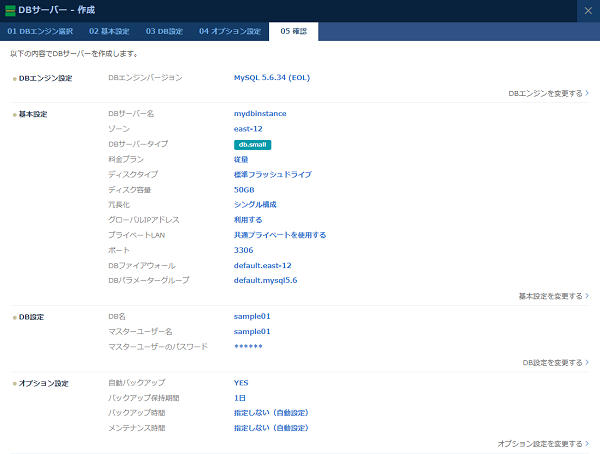Click the シングル構成 redundancy value

click(255, 205)
